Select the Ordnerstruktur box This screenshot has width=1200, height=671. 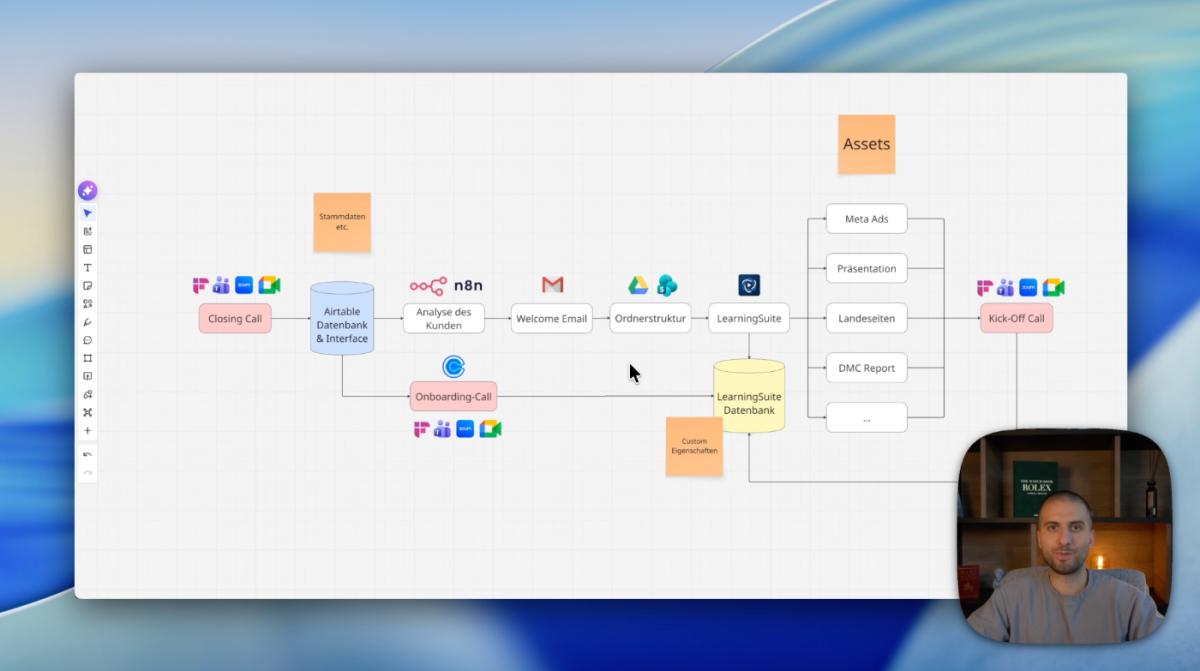[651, 319]
